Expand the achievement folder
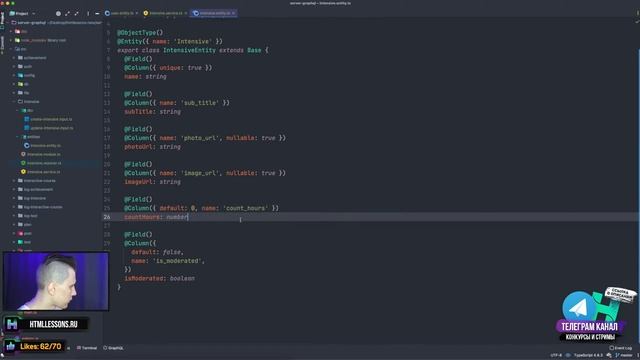640x360 pixels. coord(15,58)
